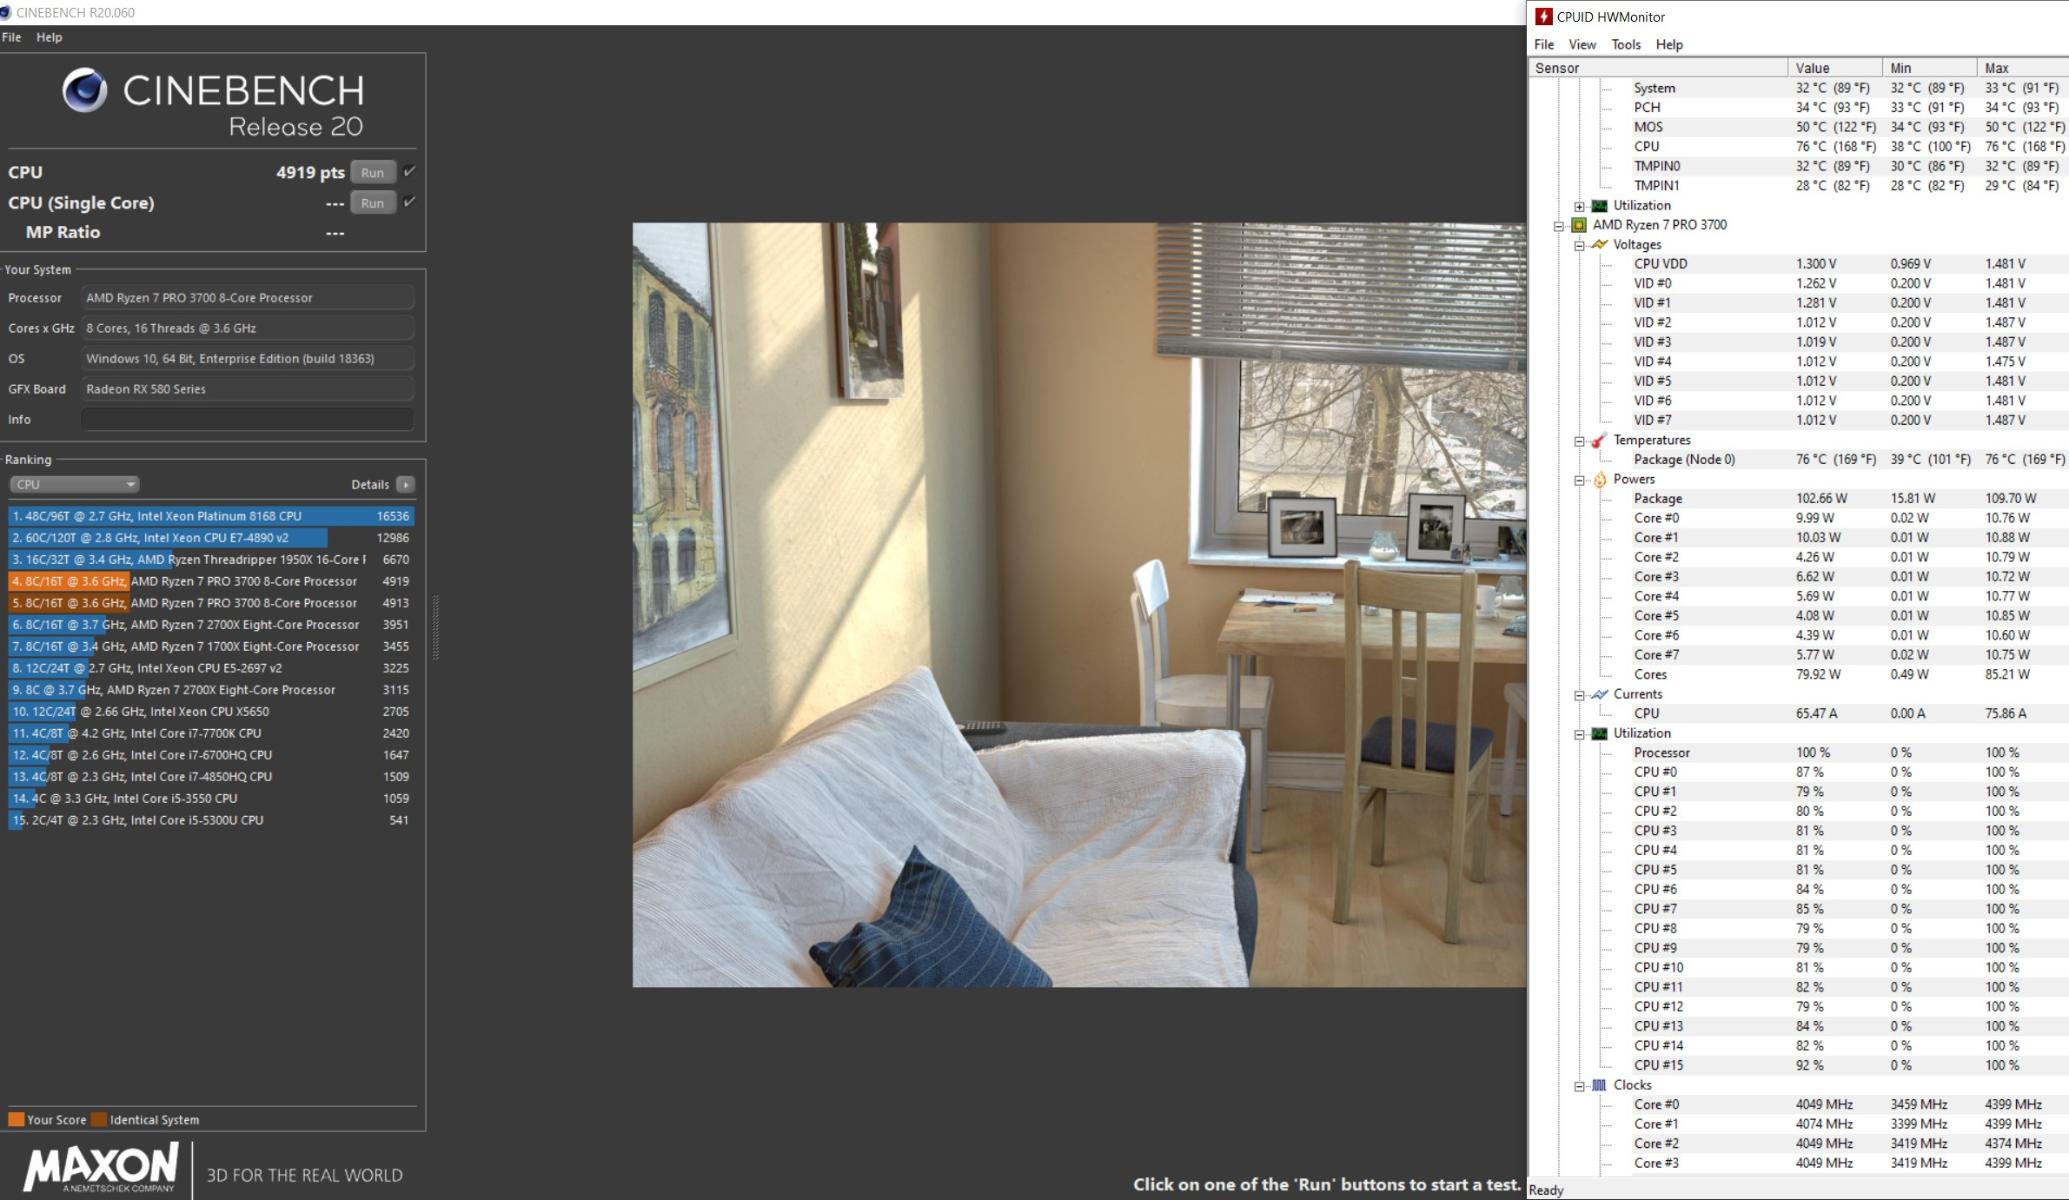Toggle the CPU test checkmark
This screenshot has height=1200, width=2069.
[409, 172]
